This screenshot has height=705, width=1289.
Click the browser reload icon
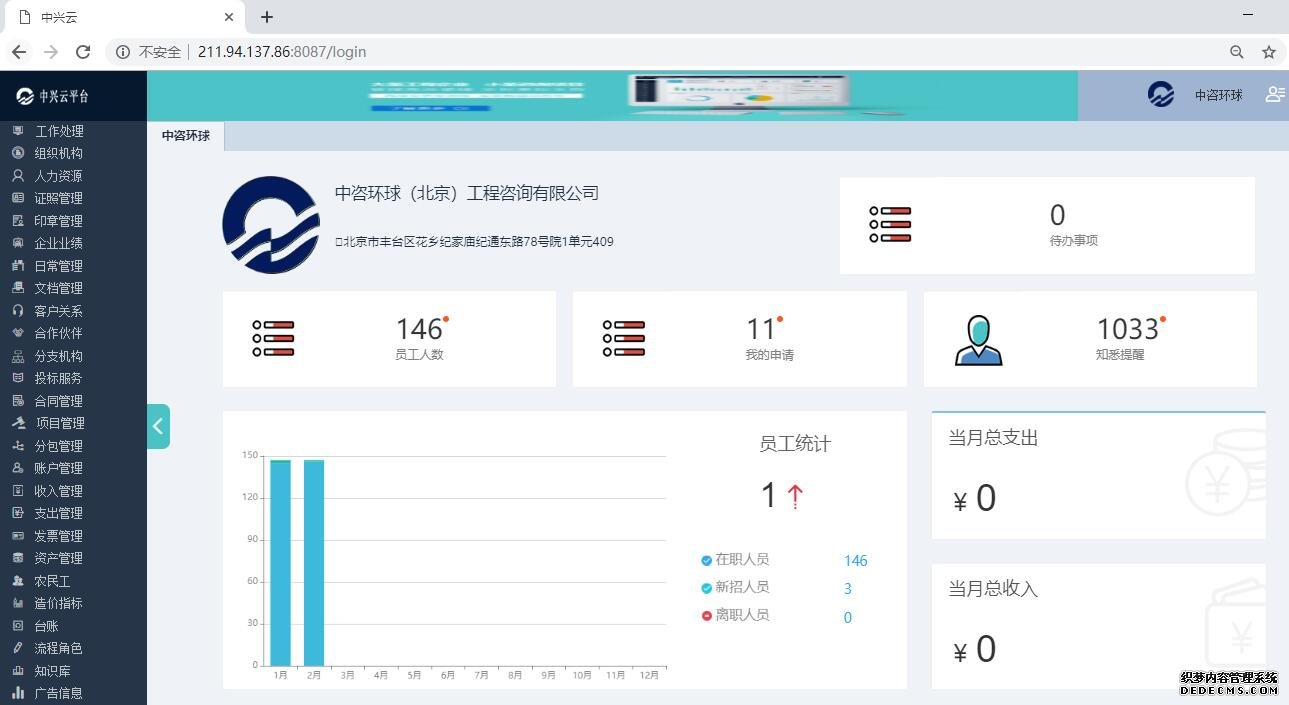click(x=83, y=52)
